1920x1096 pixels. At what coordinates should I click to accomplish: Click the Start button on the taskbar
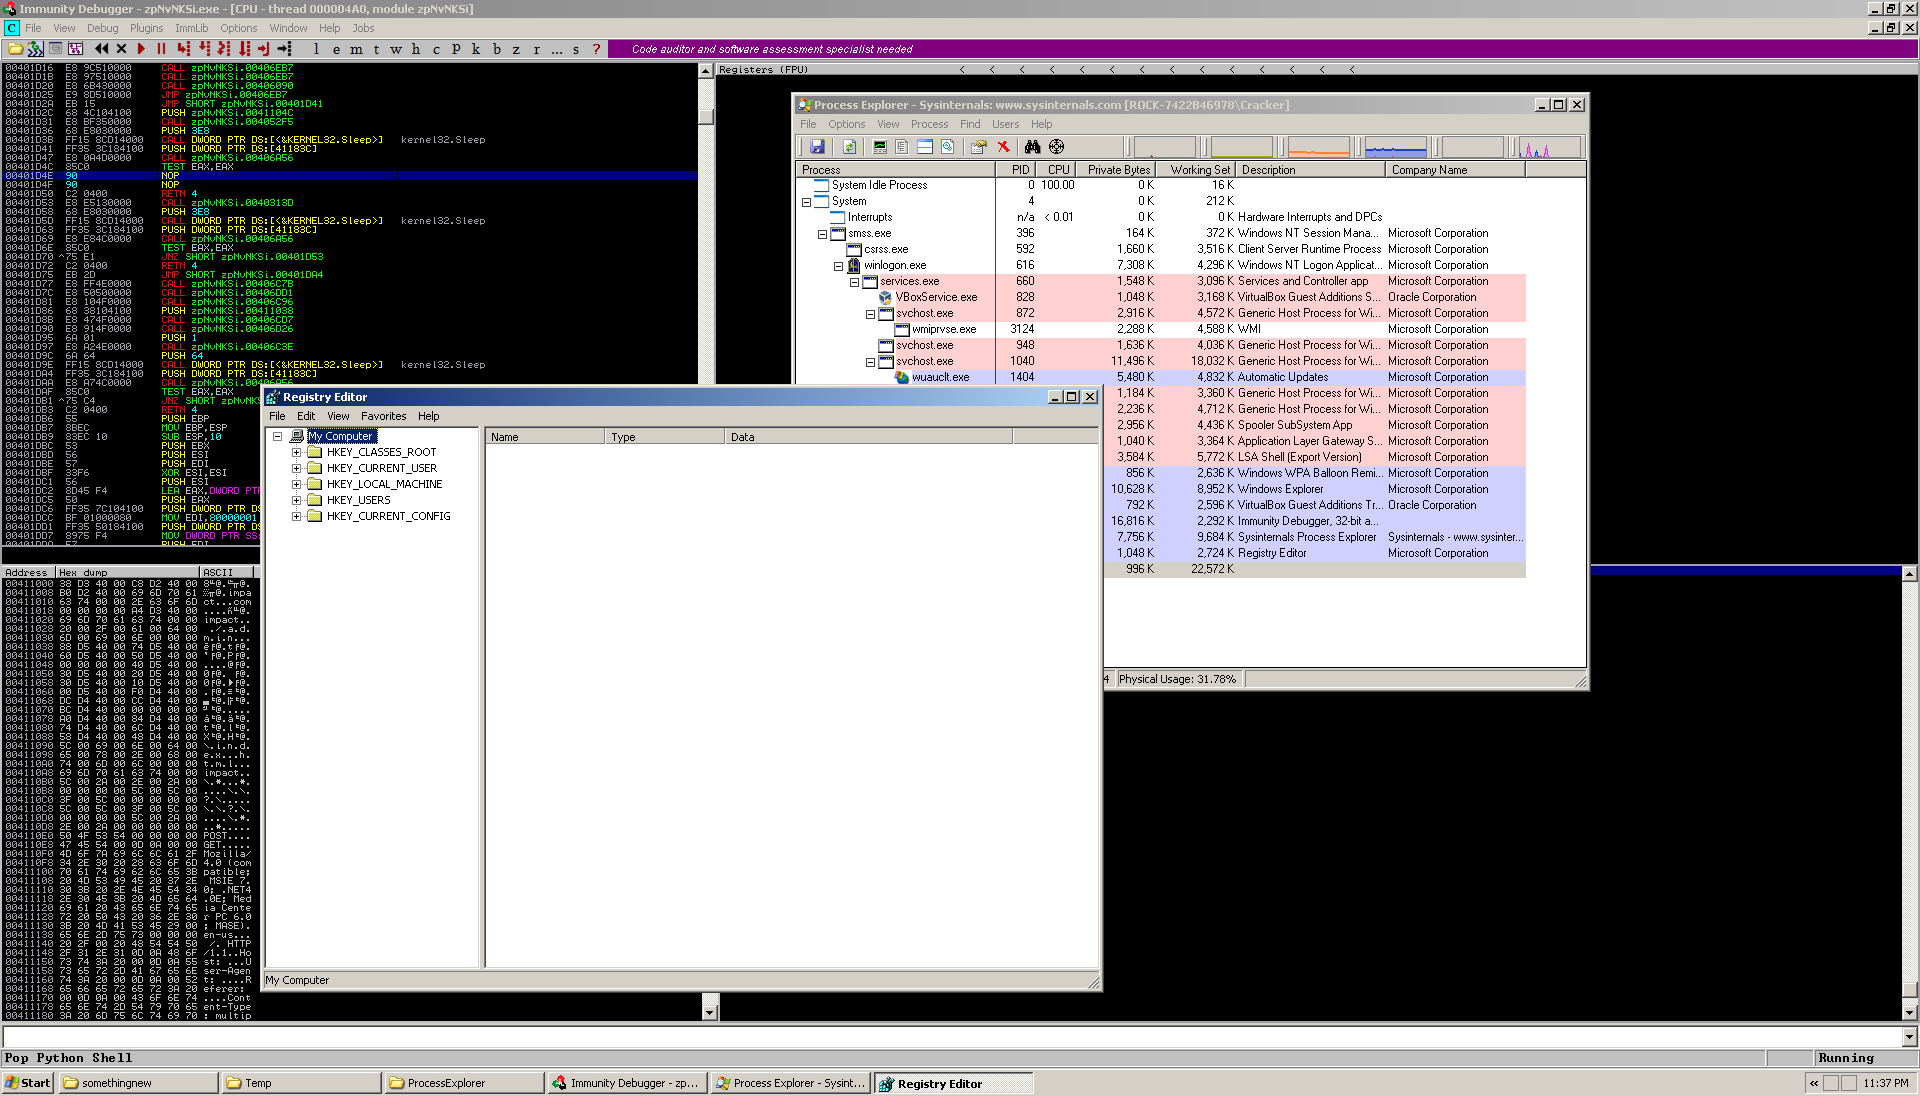coord(28,1083)
